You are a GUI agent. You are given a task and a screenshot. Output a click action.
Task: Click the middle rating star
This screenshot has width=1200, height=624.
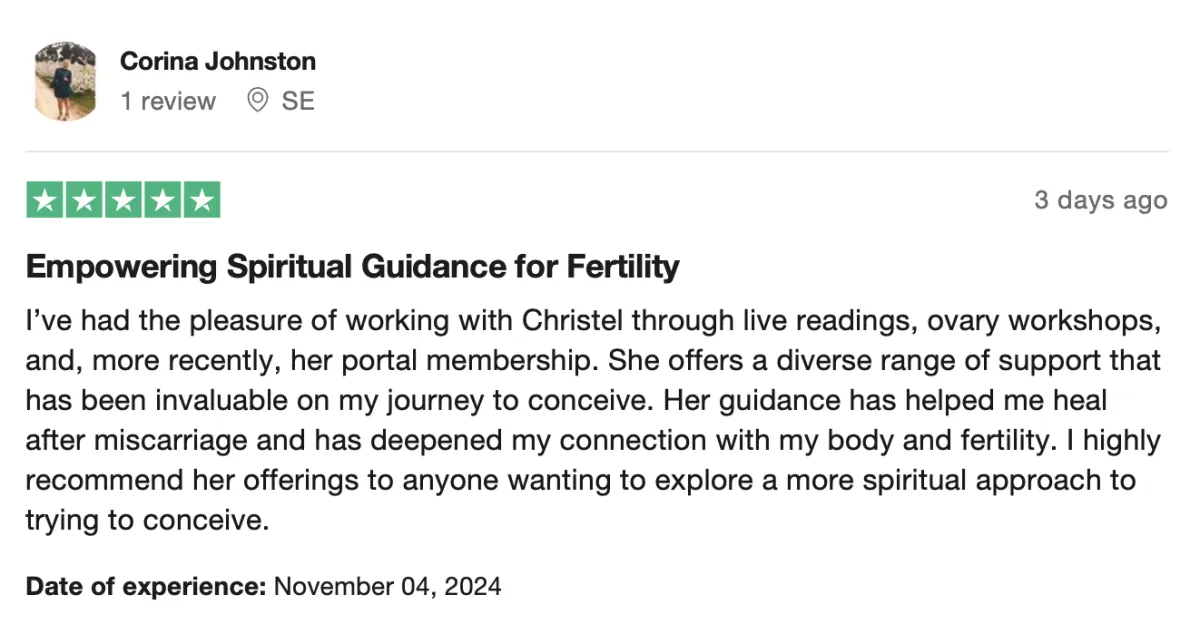tap(123, 201)
